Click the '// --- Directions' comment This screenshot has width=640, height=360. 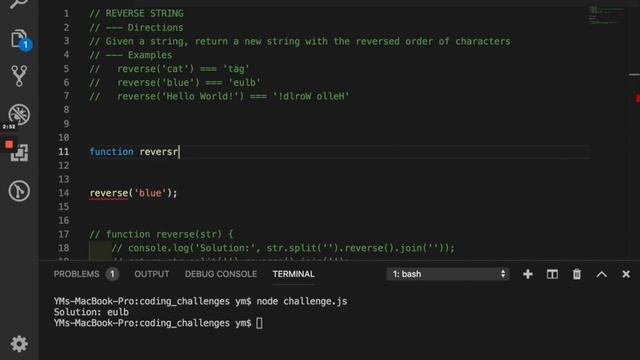pyautogui.click(x=136, y=27)
